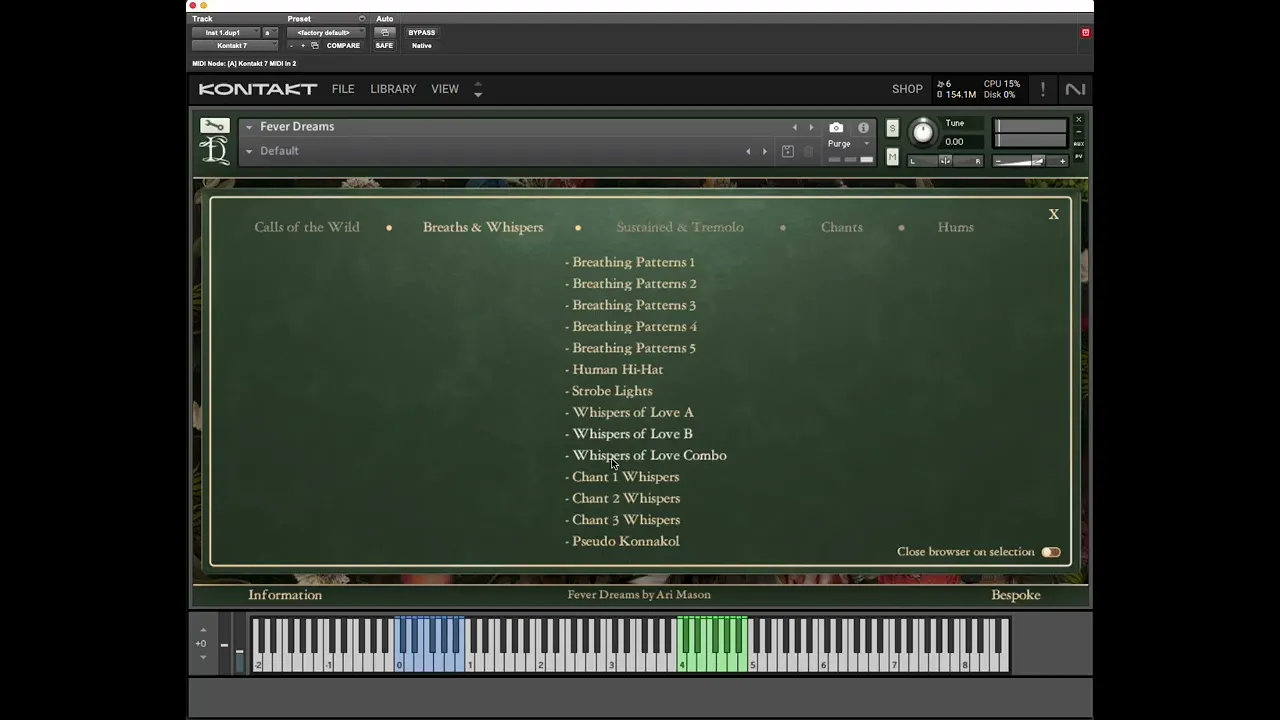Switch to Sustained & Tremolo tab
The height and width of the screenshot is (720, 1280).
pyautogui.click(x=680, y=227)
